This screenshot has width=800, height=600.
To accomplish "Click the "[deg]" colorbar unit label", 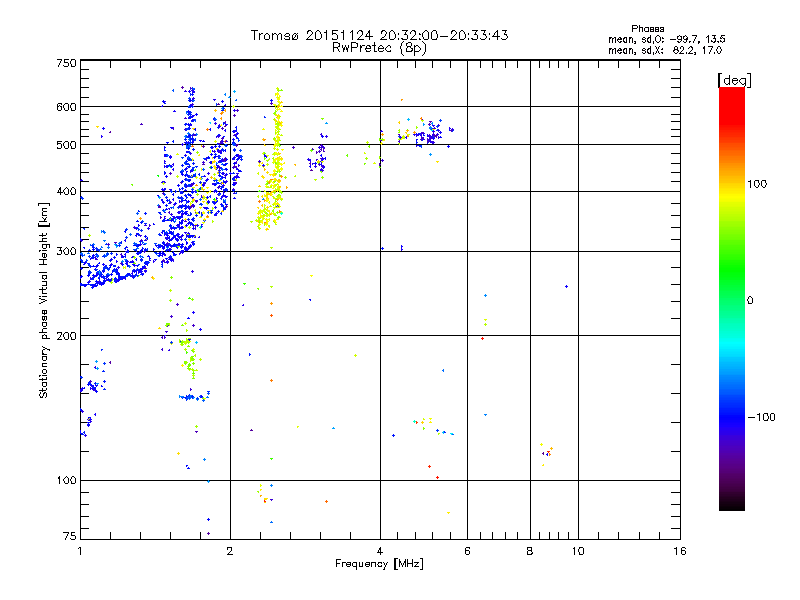I will tap(734, 80).
